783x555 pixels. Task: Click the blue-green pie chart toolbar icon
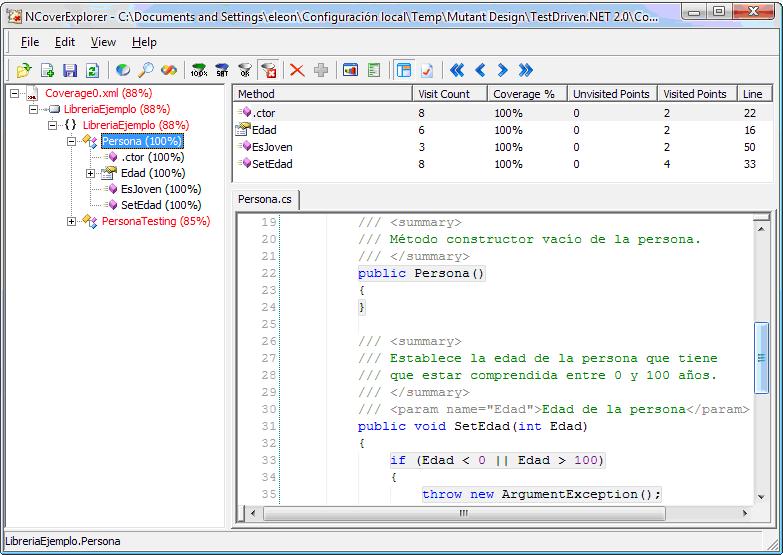[123, 70]
